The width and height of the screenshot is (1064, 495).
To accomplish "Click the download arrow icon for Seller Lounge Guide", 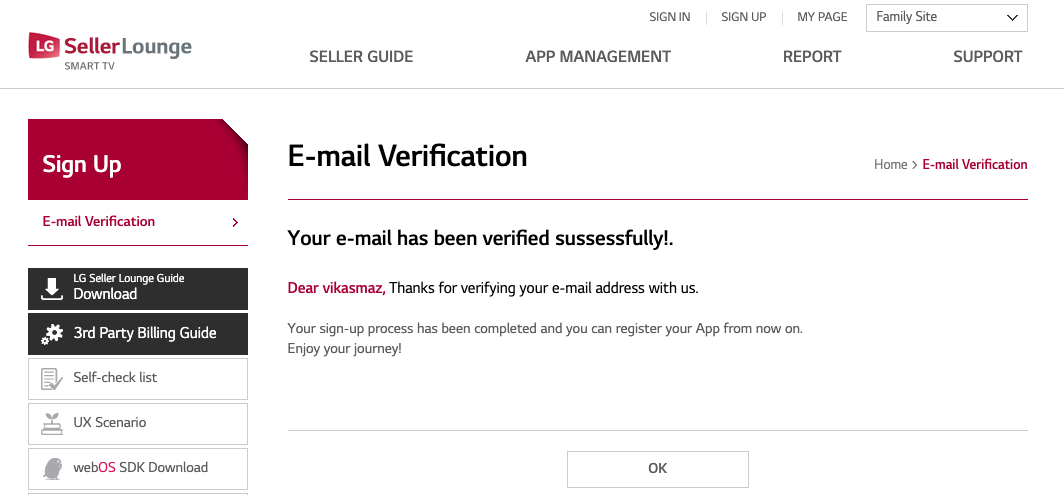I will pos(52,289).
